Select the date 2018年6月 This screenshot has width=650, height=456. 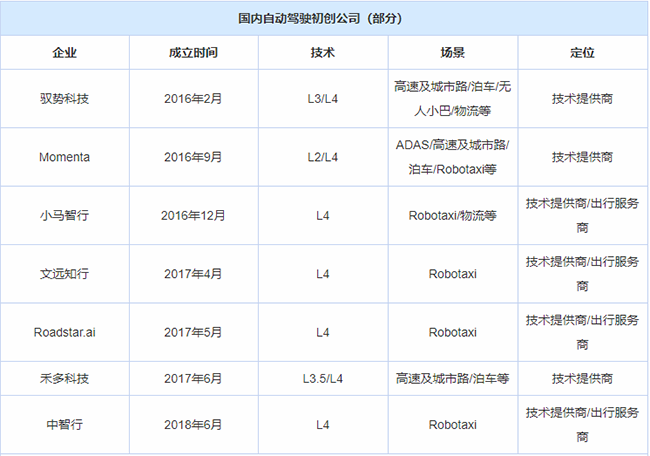pyautogui.click(x=193, y=425)
